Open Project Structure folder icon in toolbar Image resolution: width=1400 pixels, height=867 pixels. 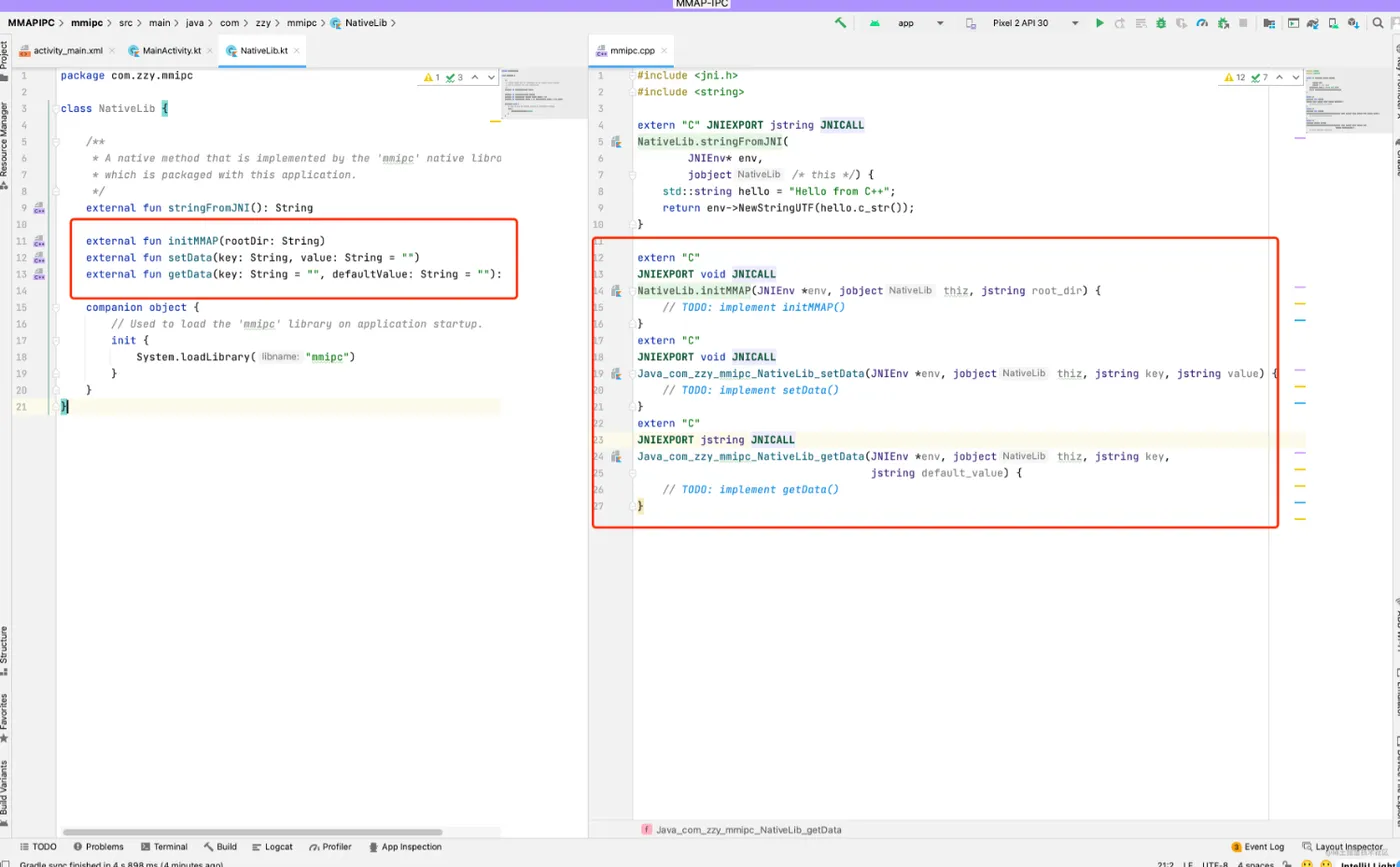[x=1269, y=23]
